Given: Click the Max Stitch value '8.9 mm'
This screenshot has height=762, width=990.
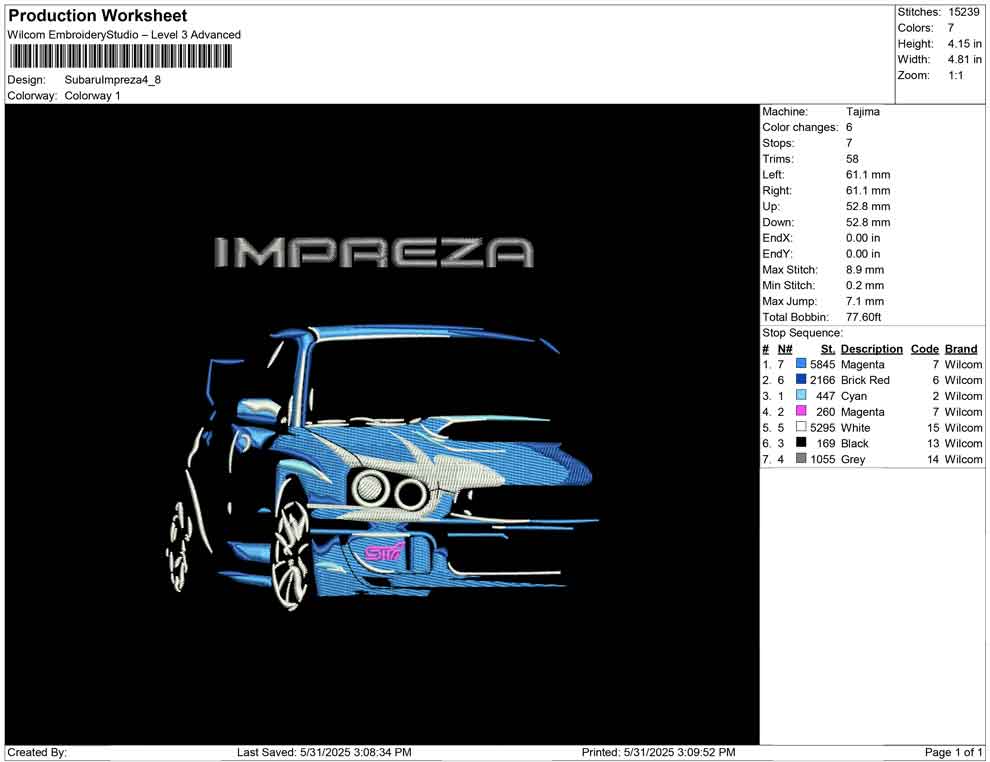Looking at the screenshot, I should 865,270.
